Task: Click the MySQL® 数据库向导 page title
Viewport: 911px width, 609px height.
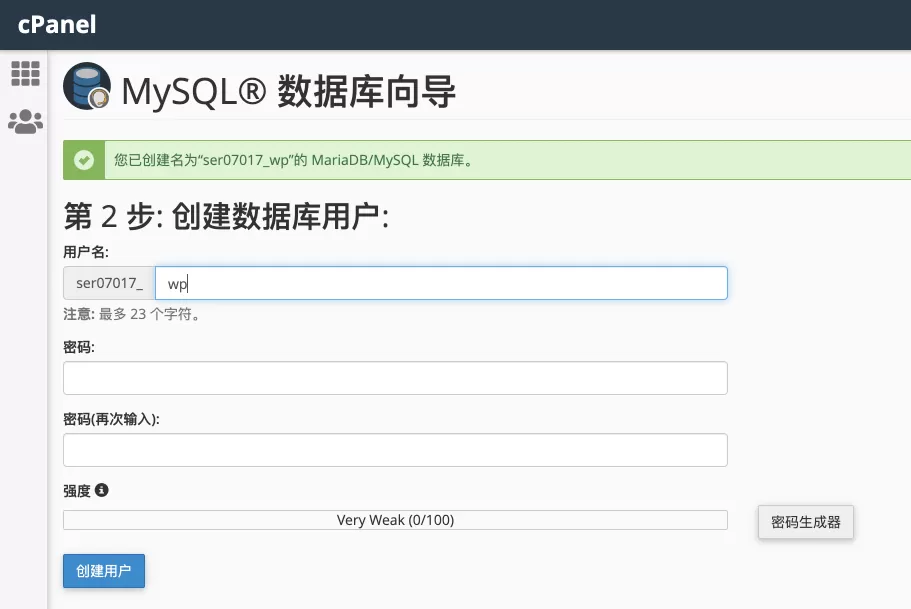Action: (x=288, y=91)
